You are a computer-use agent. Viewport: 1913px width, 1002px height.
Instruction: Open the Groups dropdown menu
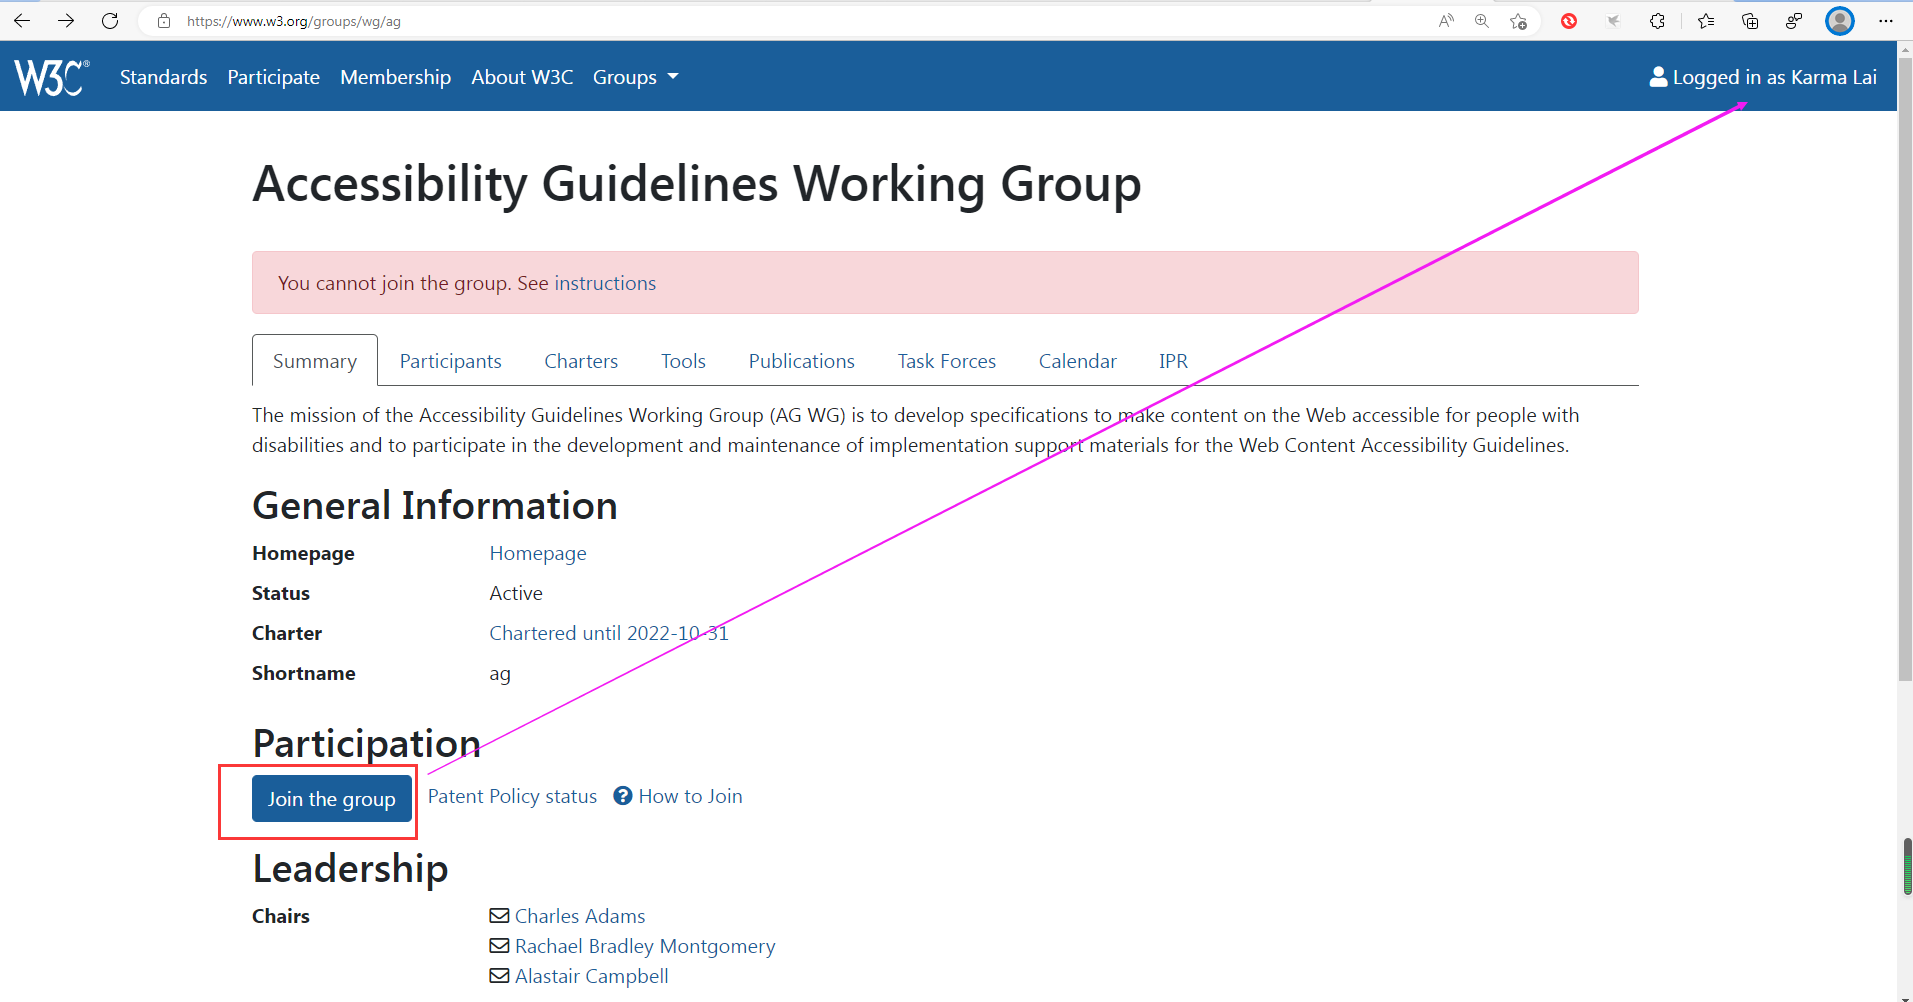634,77
